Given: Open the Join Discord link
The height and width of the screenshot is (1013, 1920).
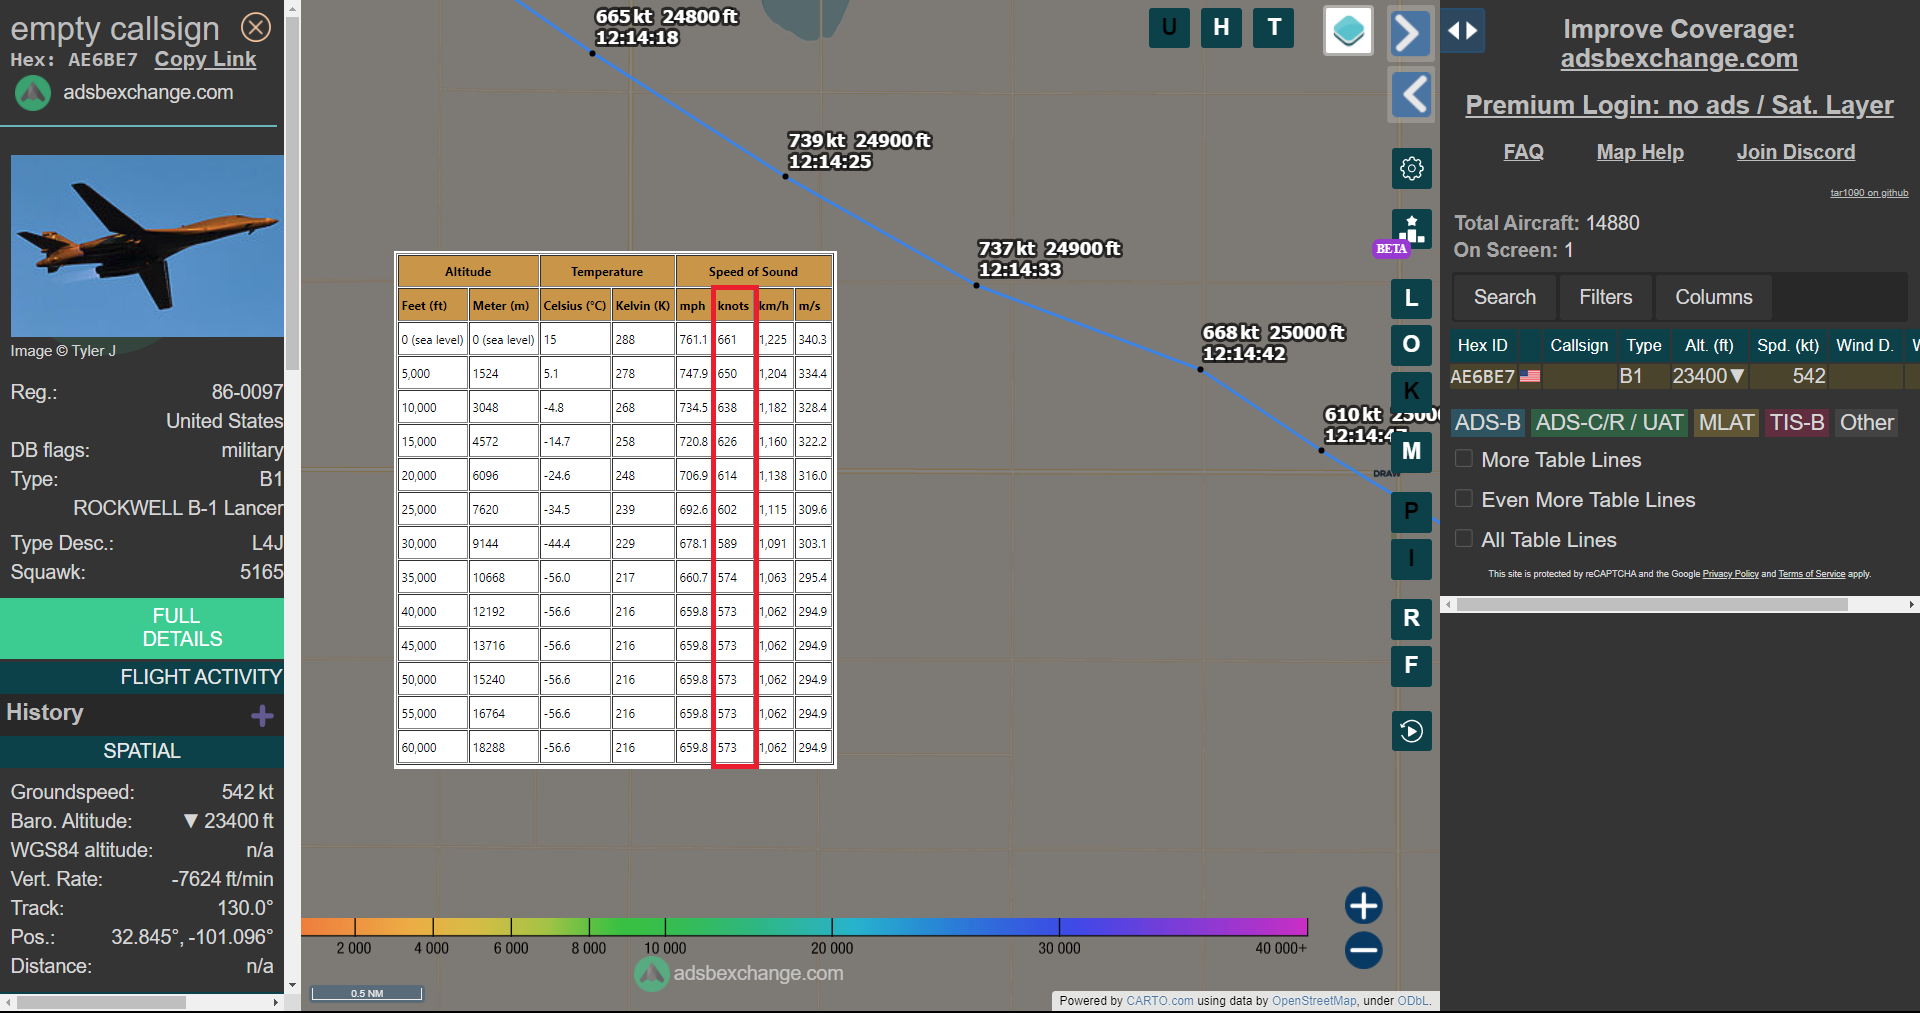Looking at the screenshot, I should 1795,152.
